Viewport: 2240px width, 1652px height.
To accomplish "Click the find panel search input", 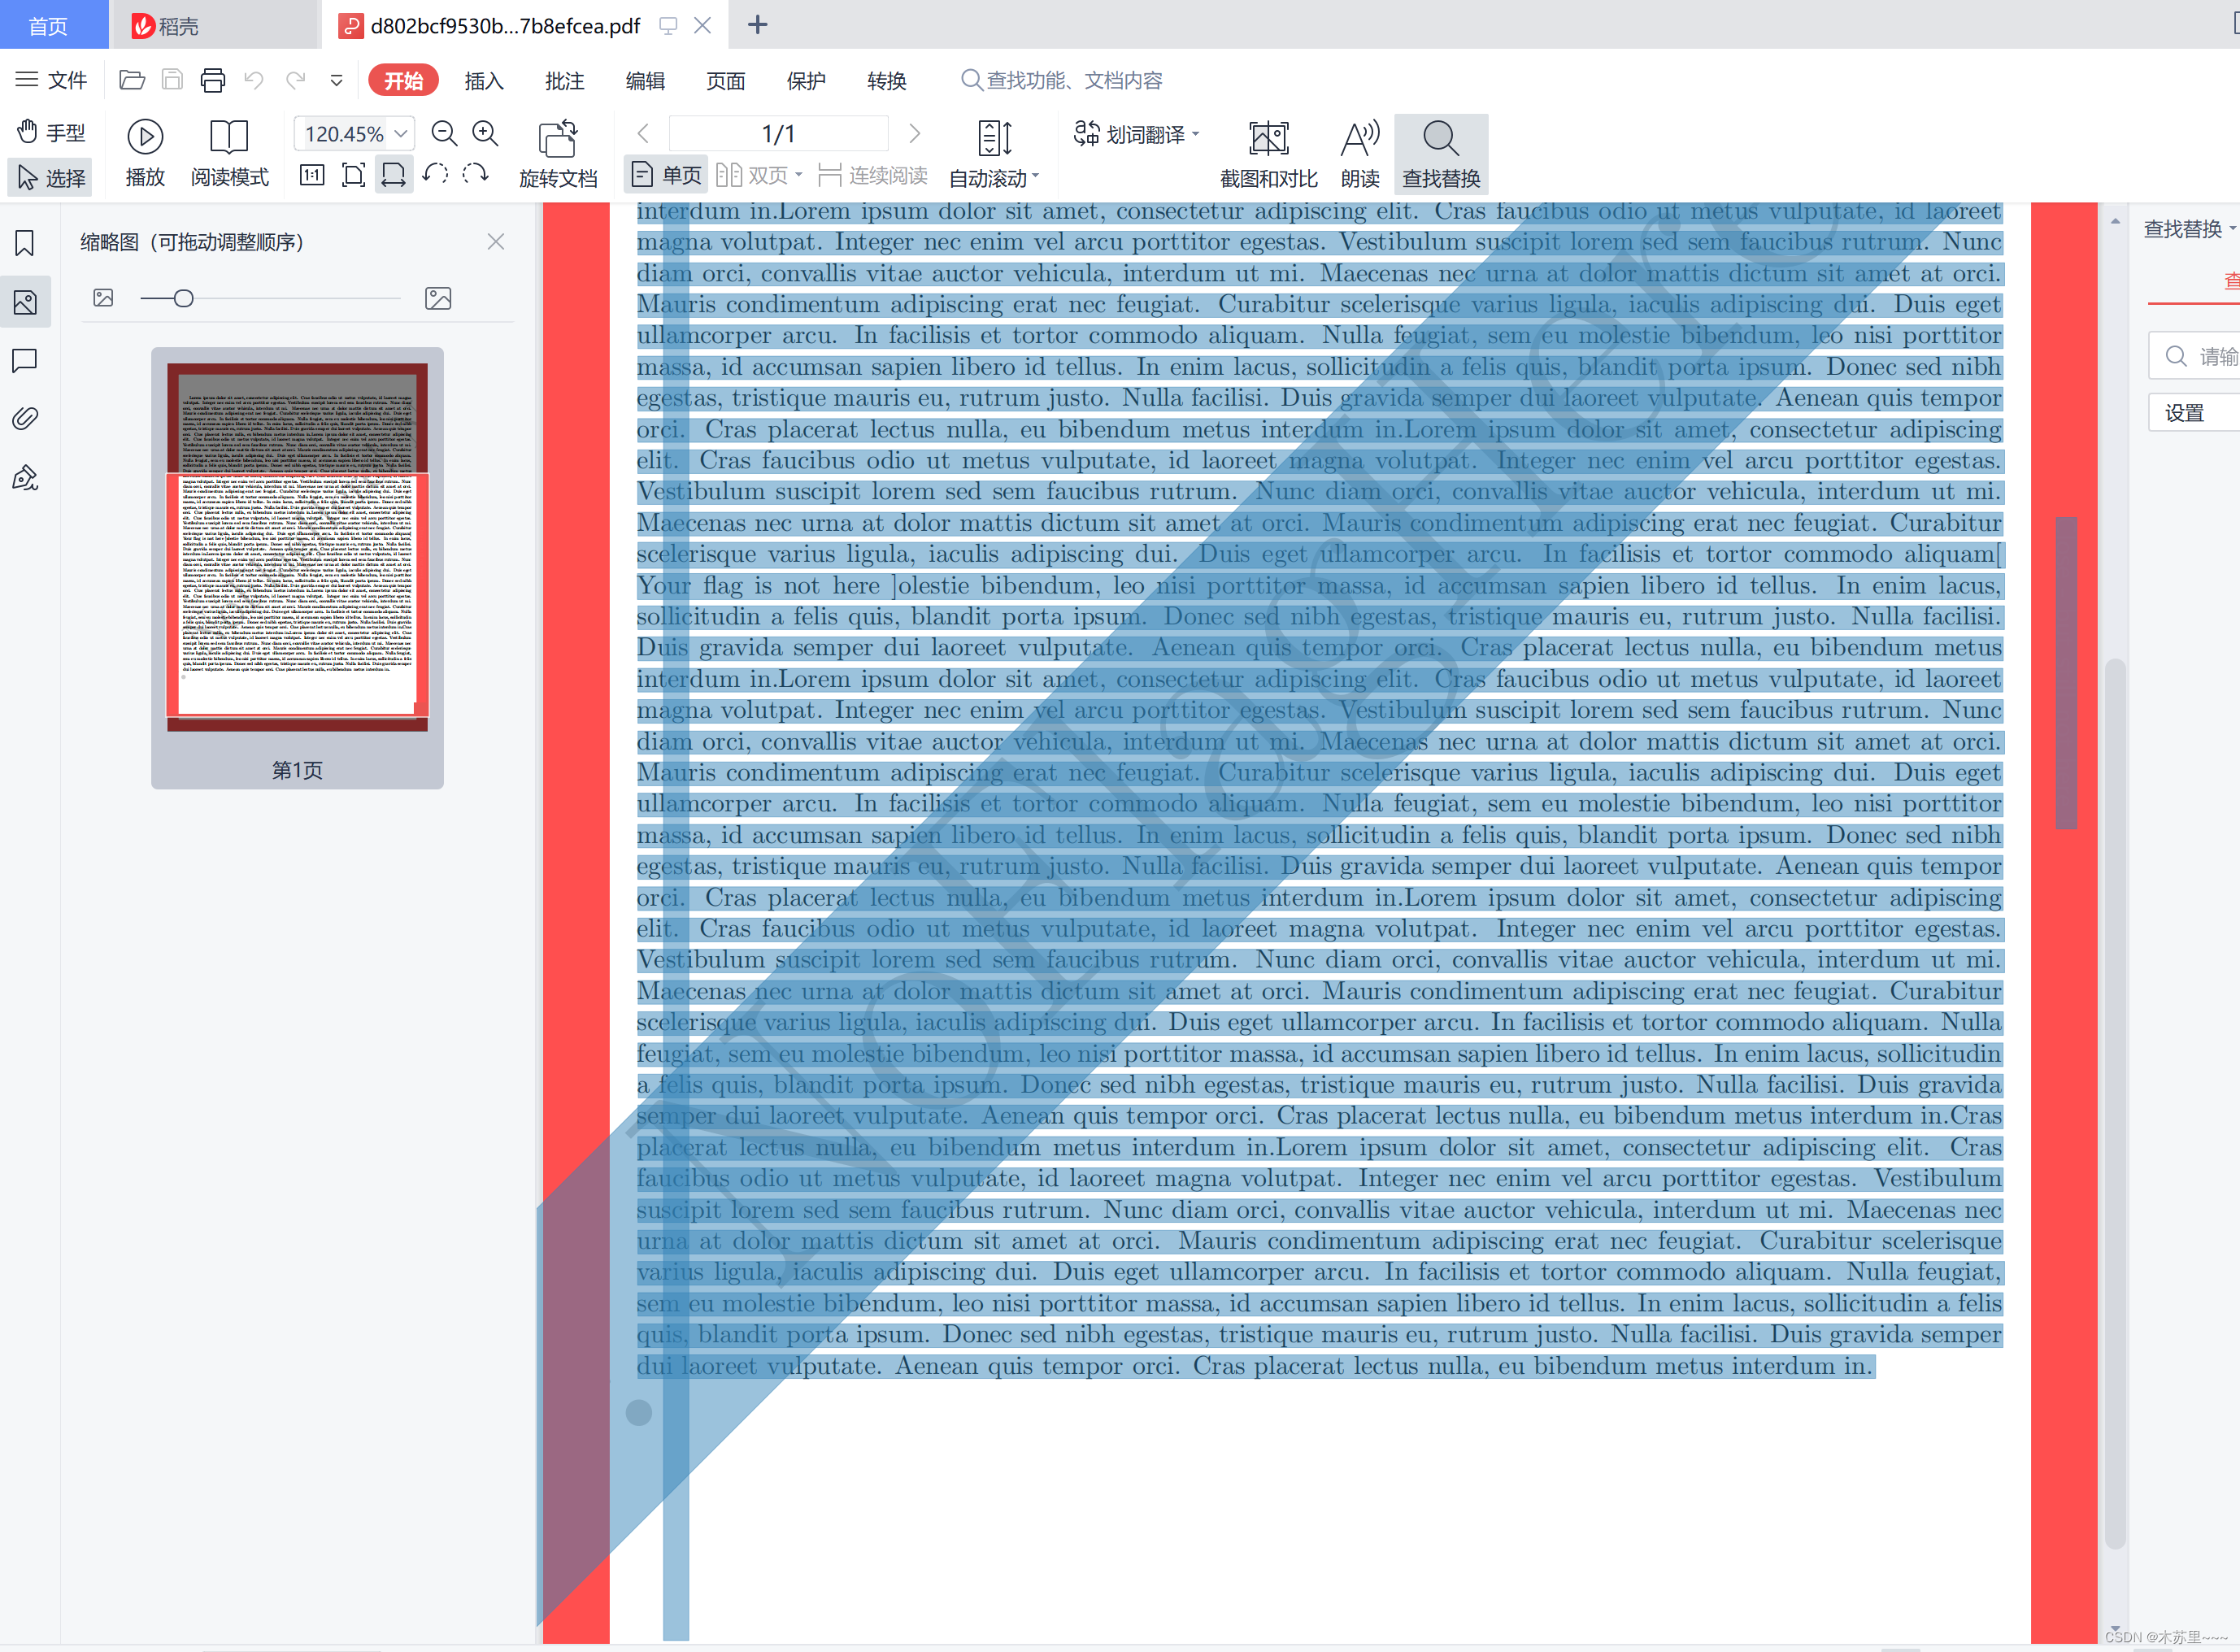I will 2195,356.
